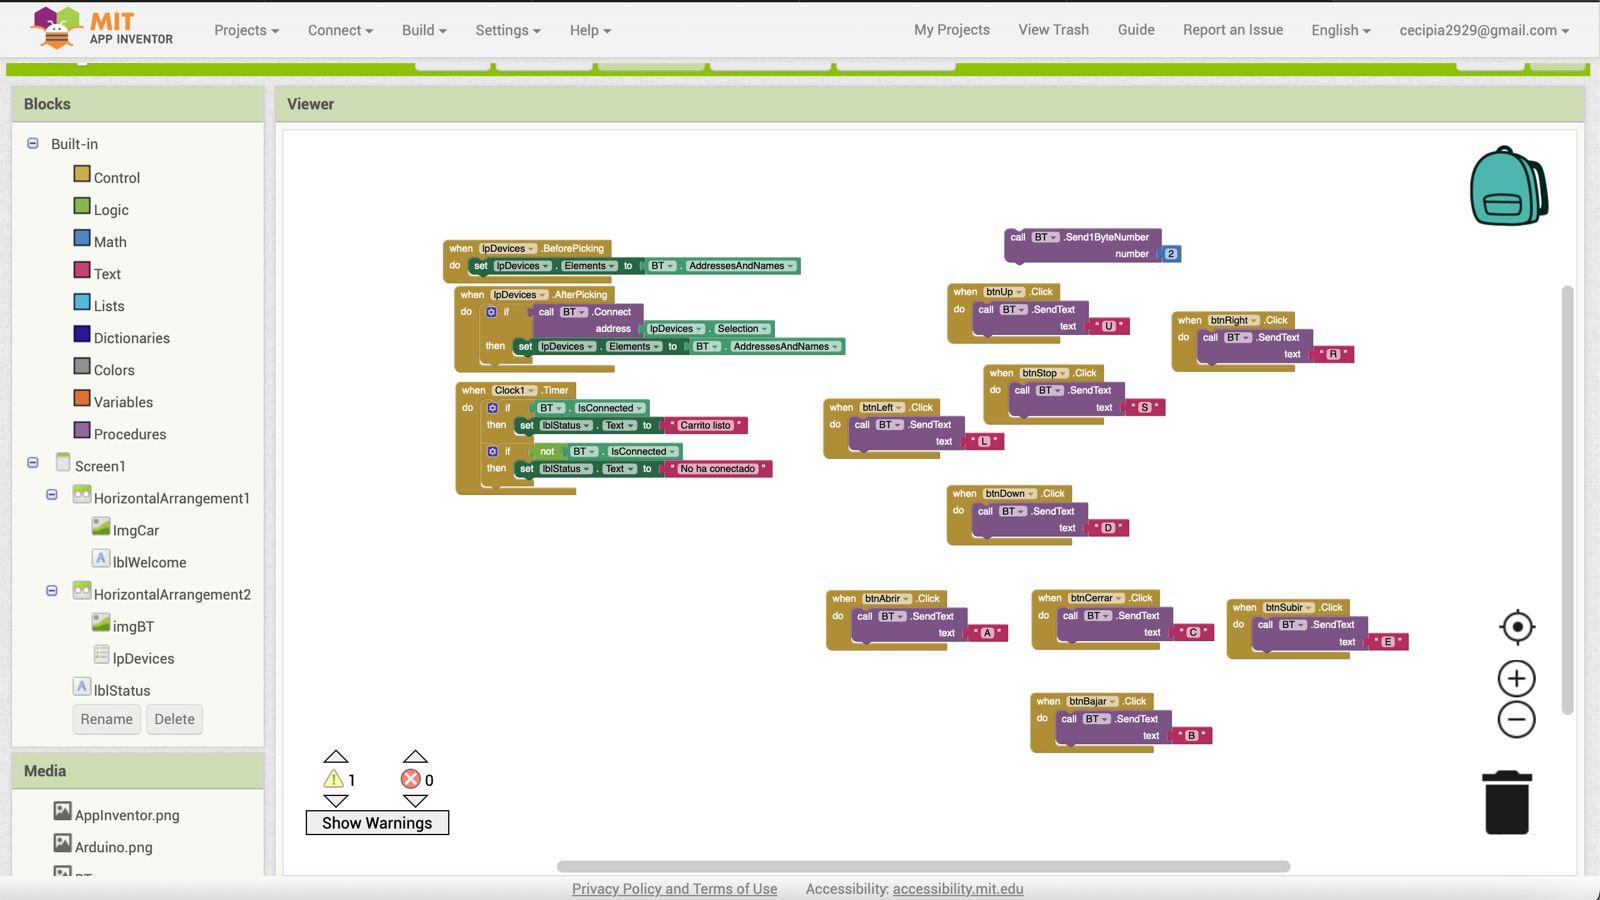Go to previous warning with up arrow
This screenshot has width=1600, height=900.
point(336,757)
